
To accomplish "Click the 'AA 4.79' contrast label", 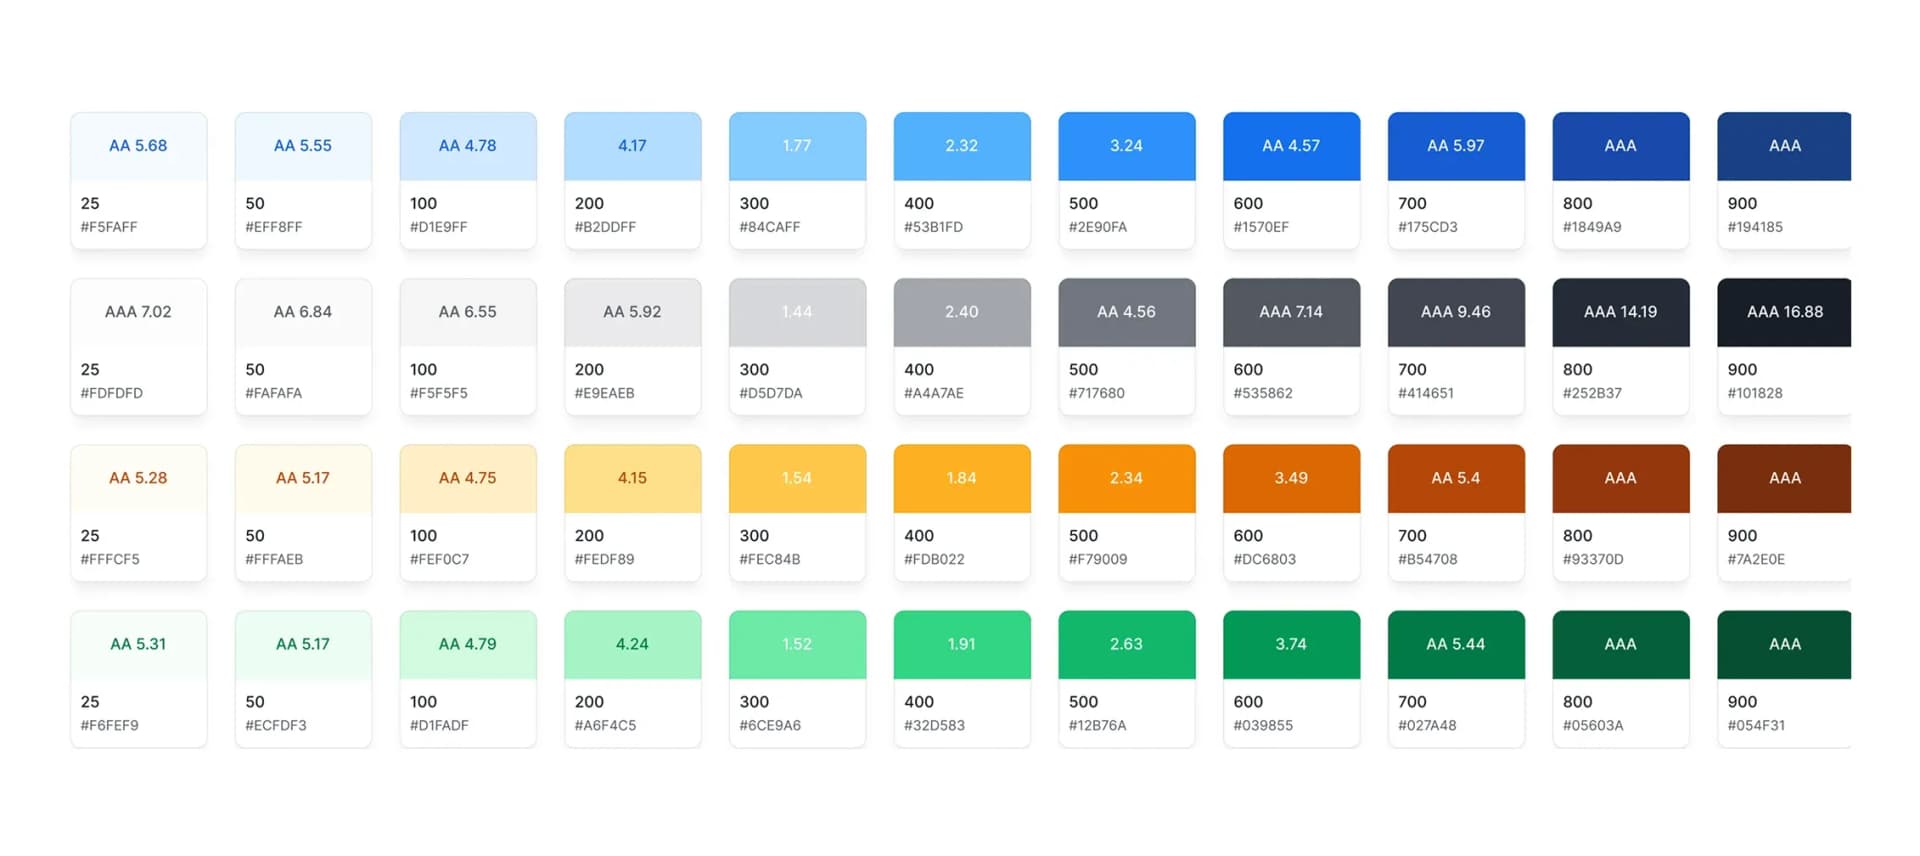I will click(x=467, y=644).
